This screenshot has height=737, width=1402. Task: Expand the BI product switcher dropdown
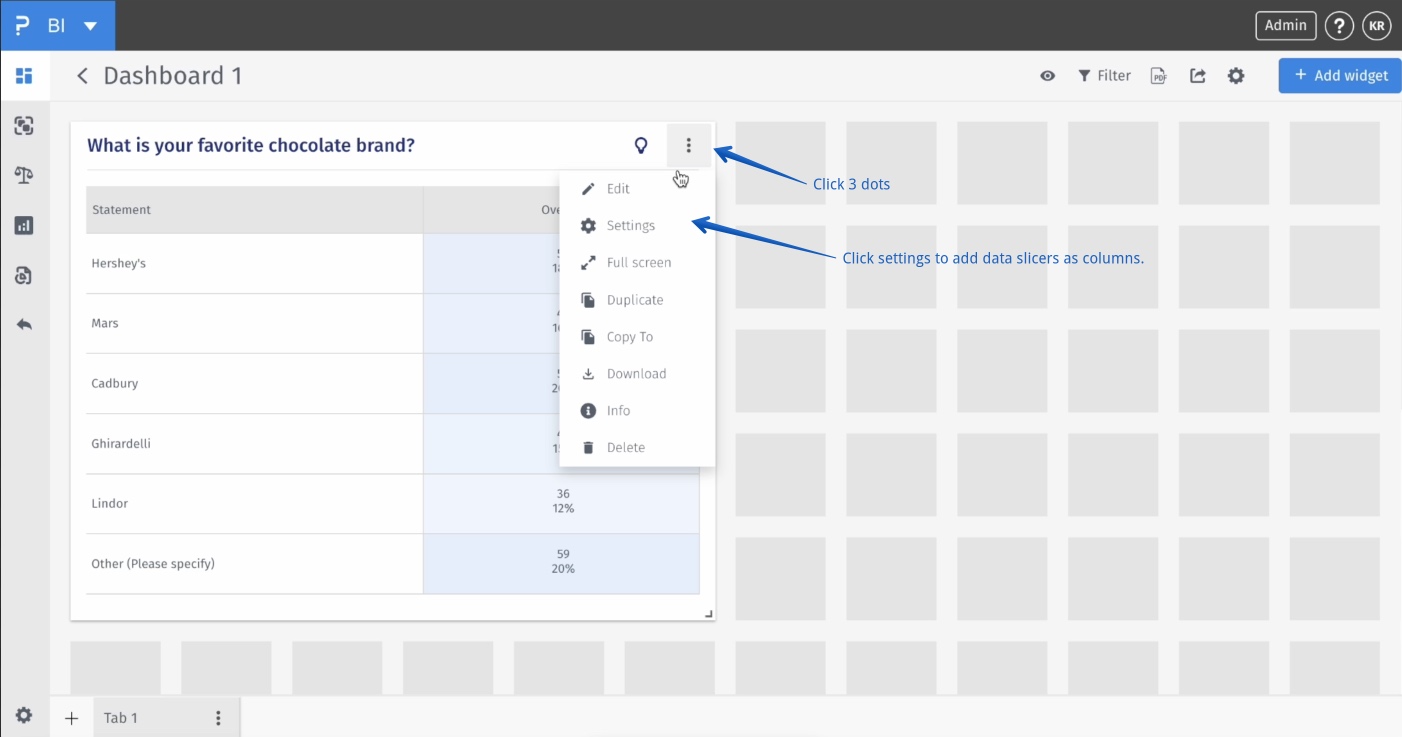click(x=90, y=25)
